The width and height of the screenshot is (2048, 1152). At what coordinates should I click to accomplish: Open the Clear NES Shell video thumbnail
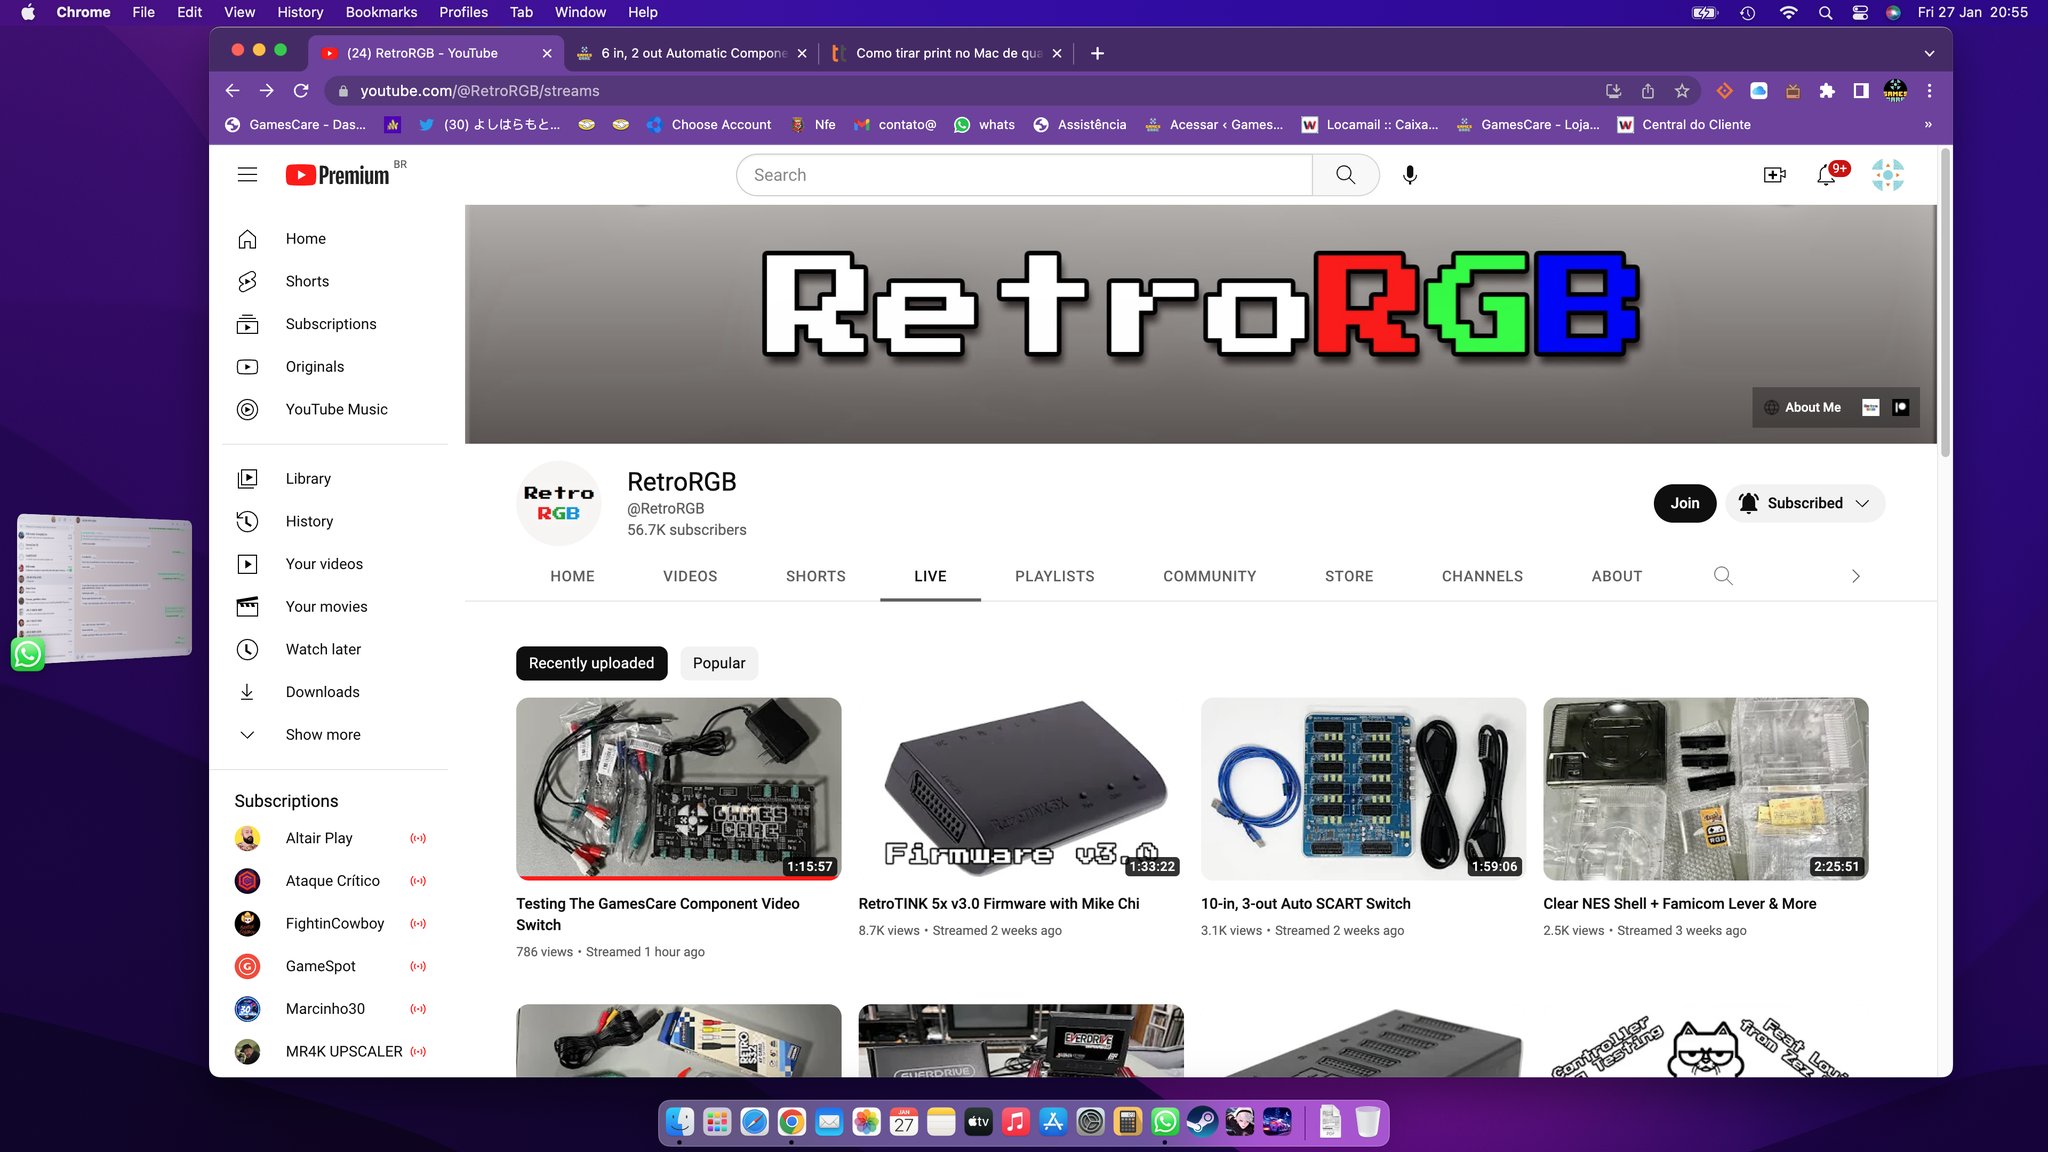click(1705, 789)
